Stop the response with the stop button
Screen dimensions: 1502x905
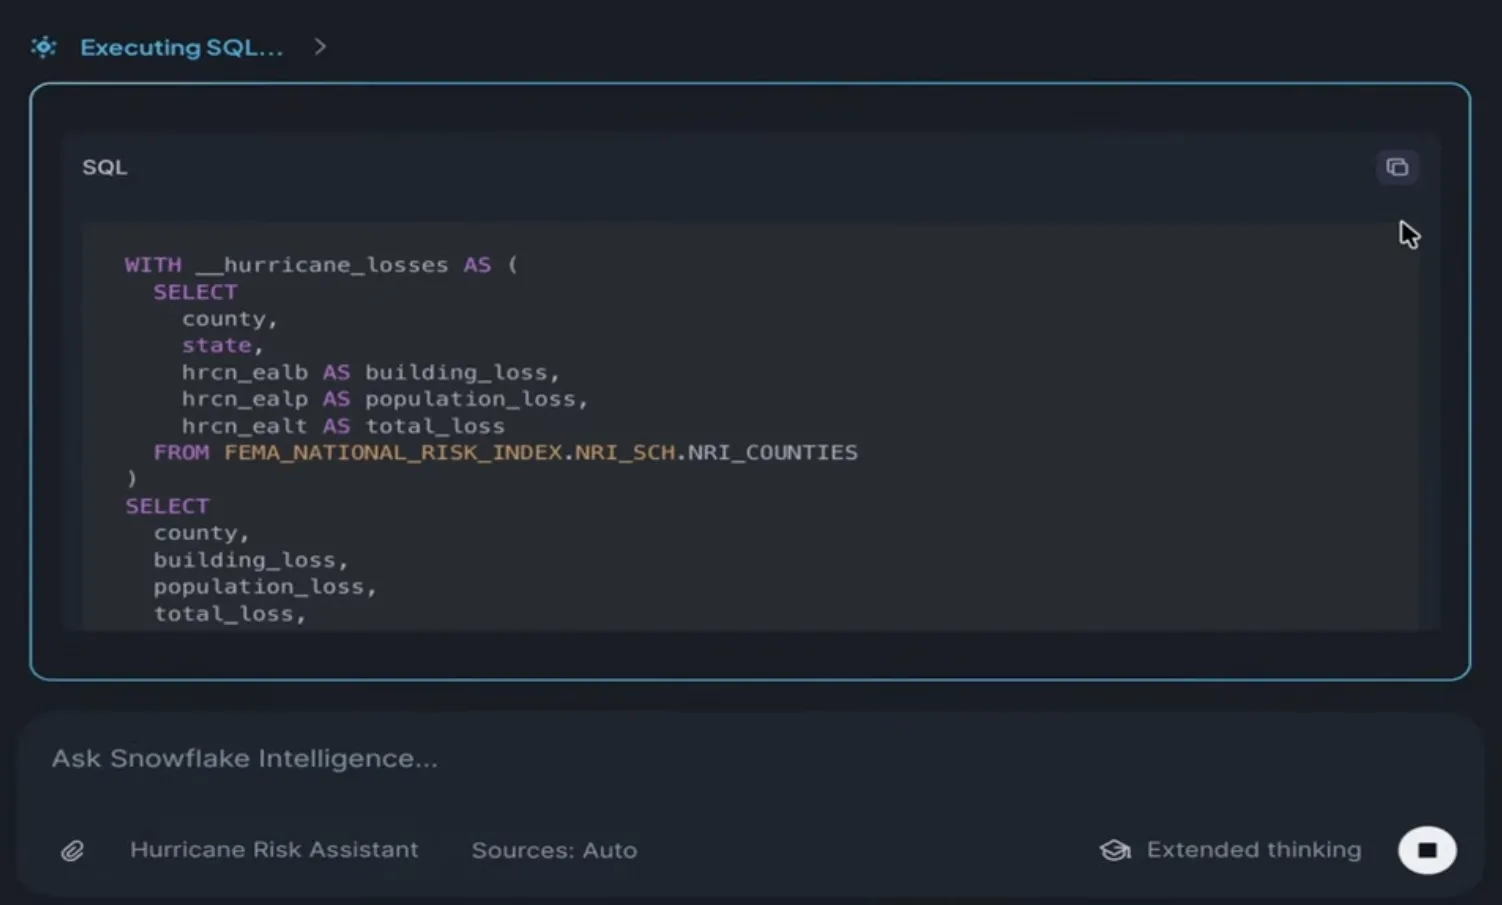coord(1427,850)
